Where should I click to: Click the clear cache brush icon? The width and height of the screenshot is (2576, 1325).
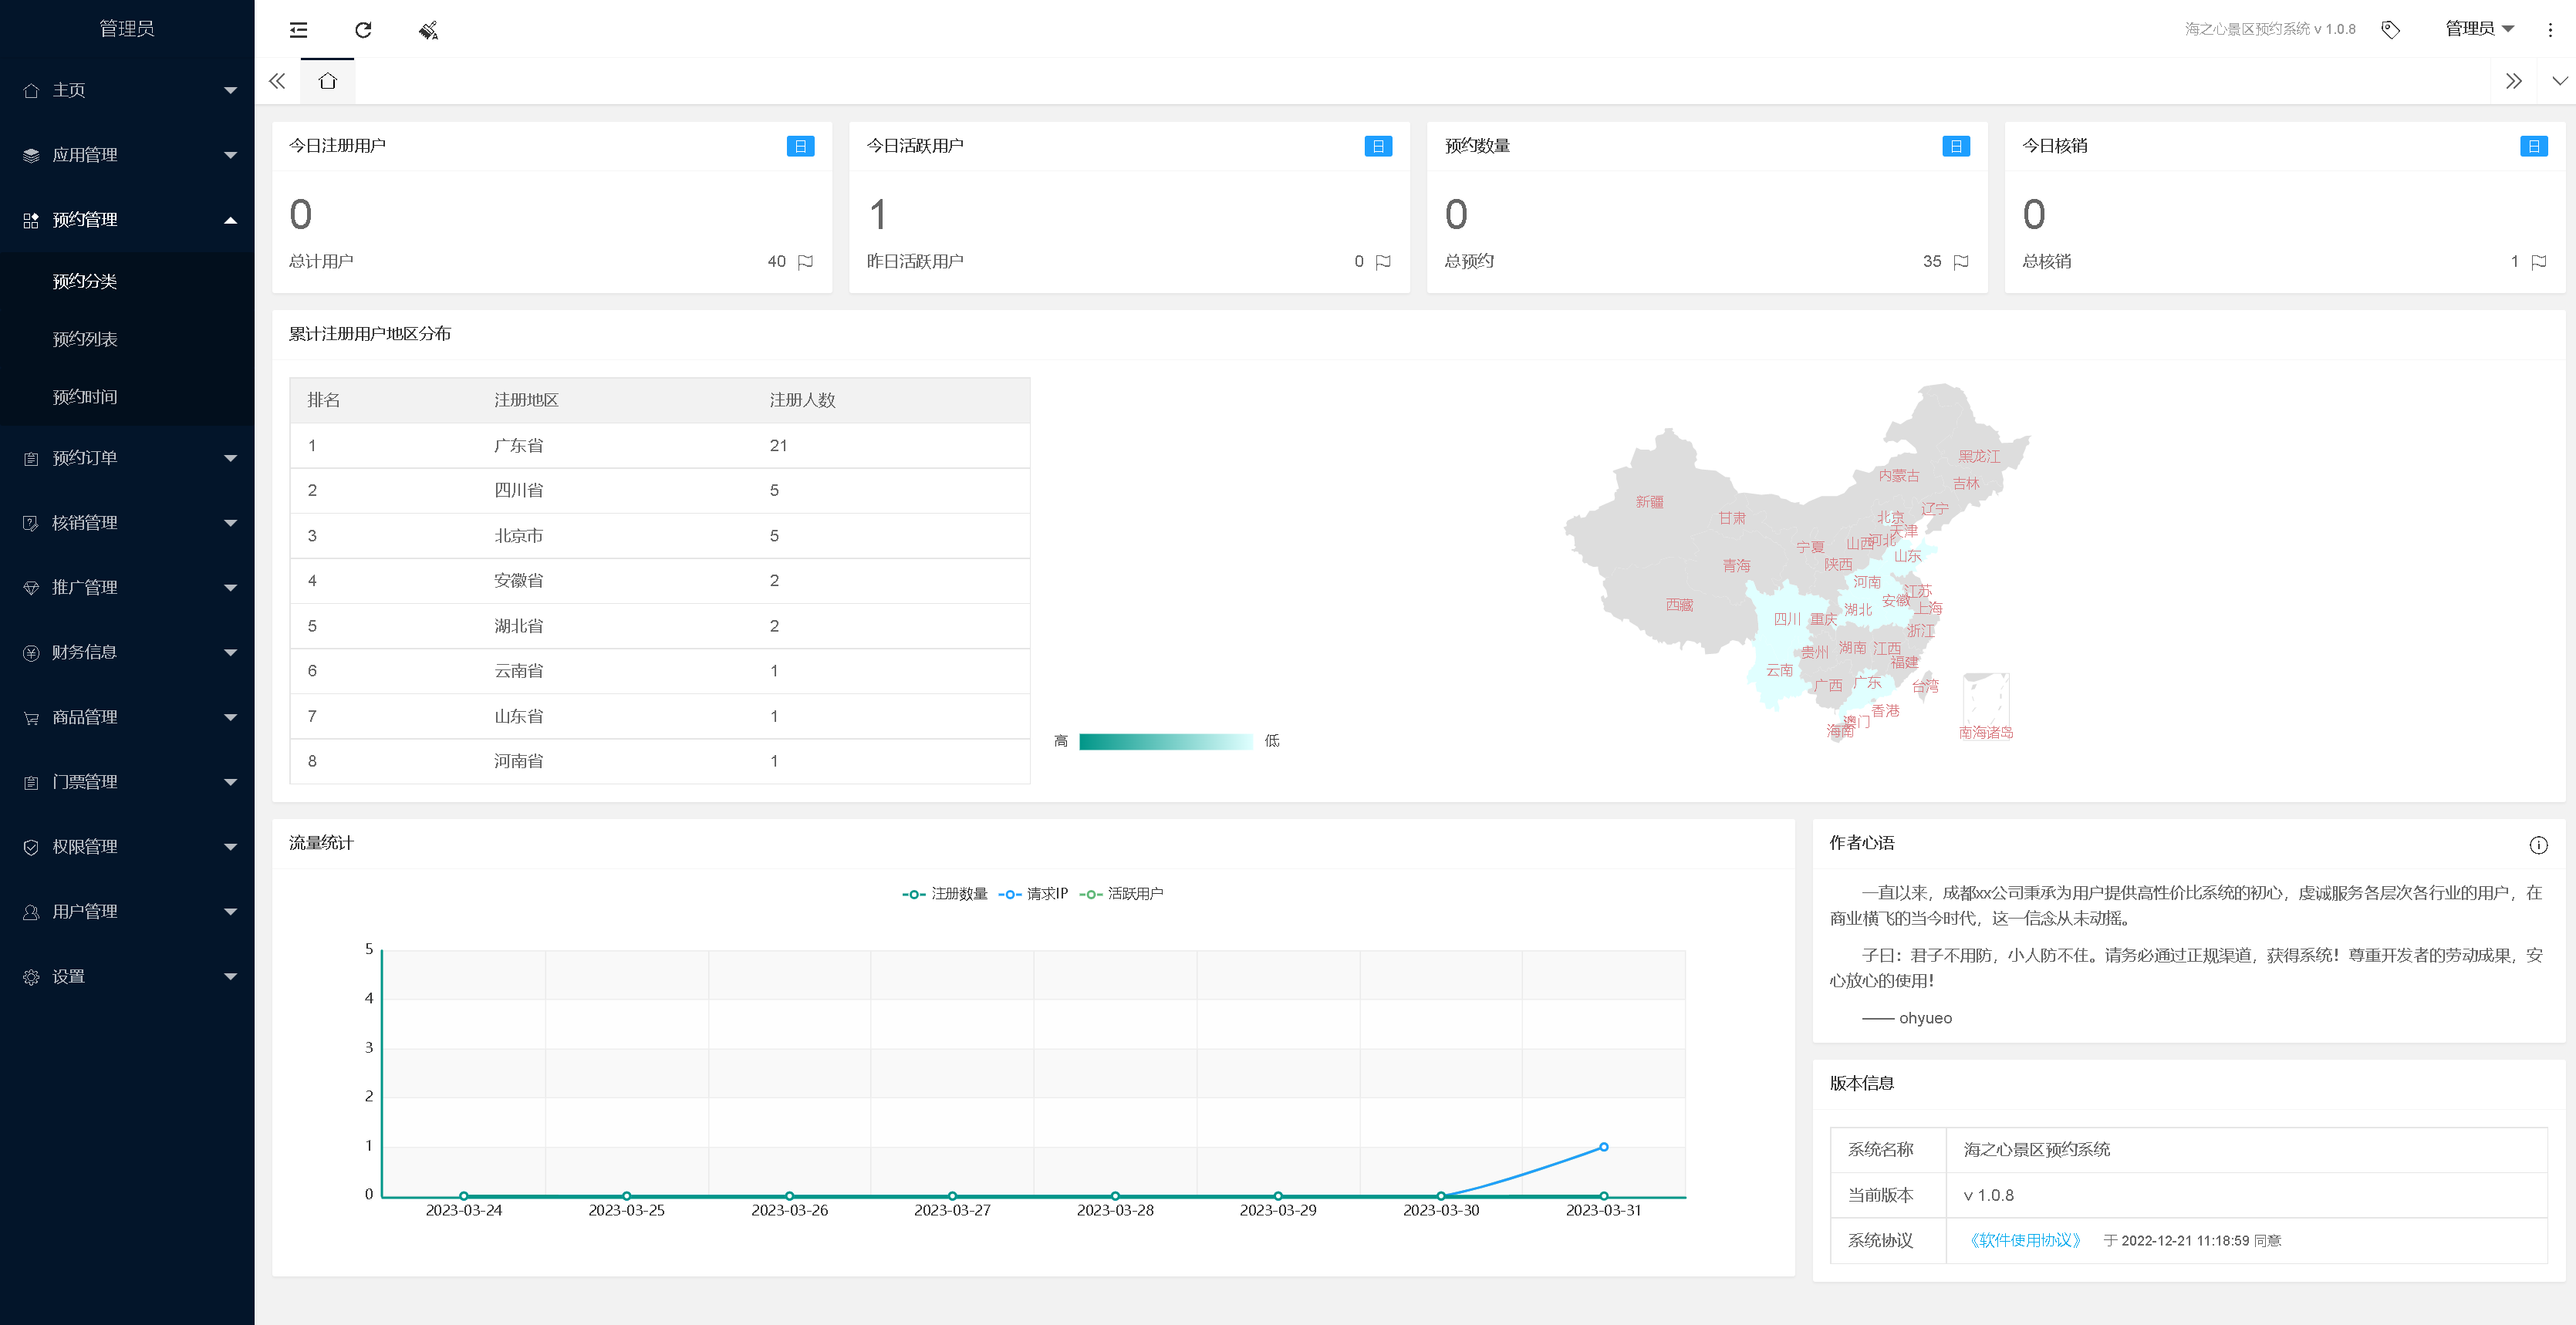pyautogui.click(x=428, y=30)
